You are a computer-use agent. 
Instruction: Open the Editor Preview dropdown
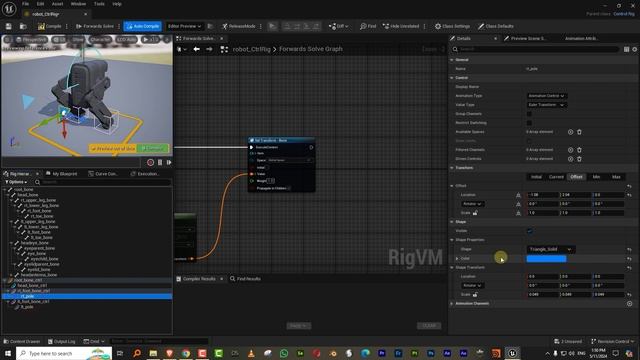pos(184,26)
